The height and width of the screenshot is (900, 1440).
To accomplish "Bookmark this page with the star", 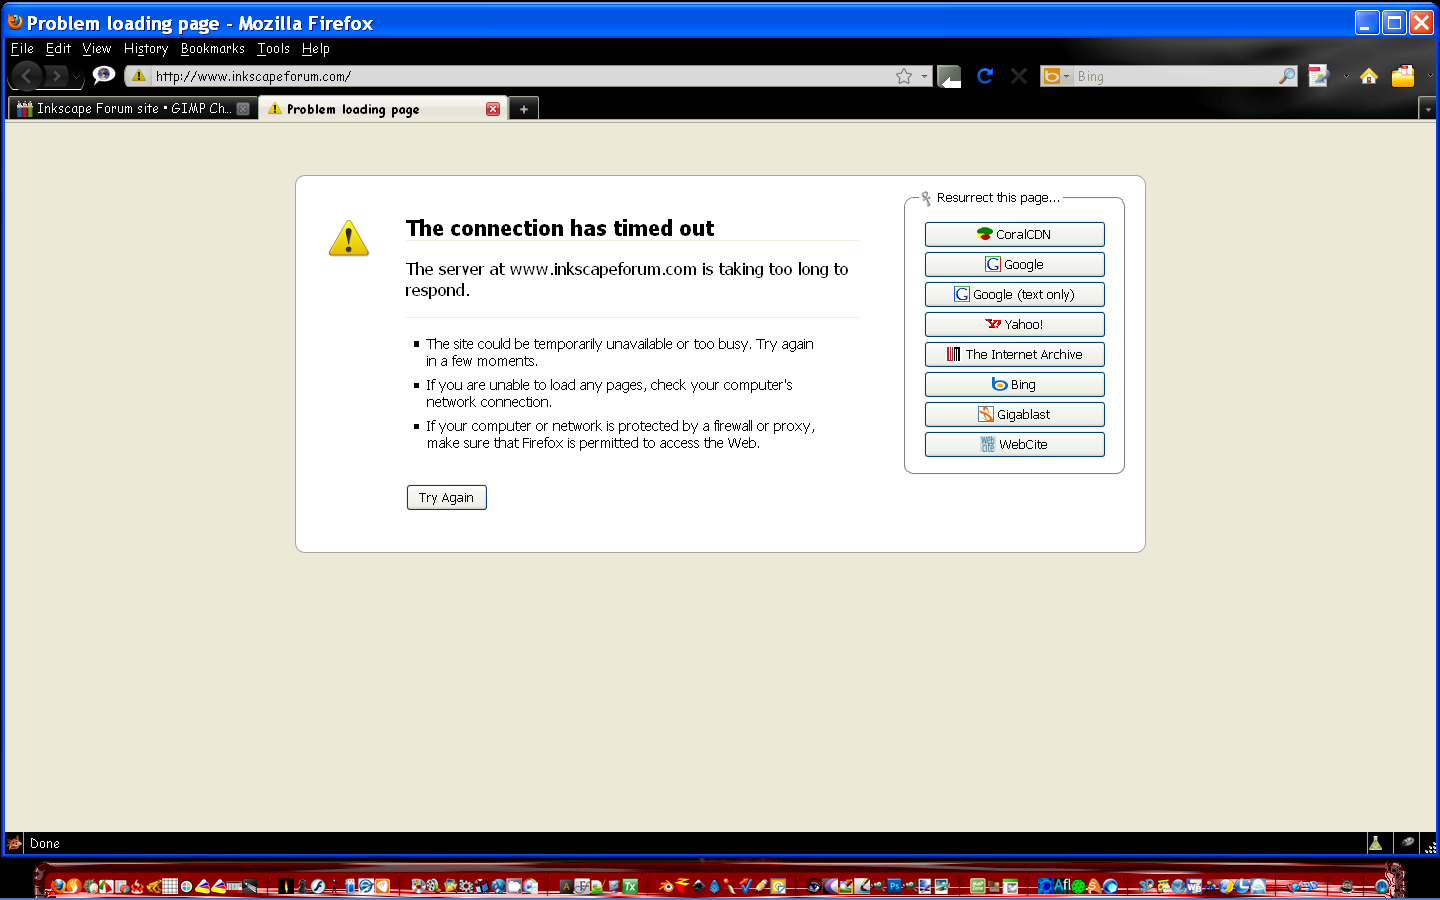I will click(904, 76).
